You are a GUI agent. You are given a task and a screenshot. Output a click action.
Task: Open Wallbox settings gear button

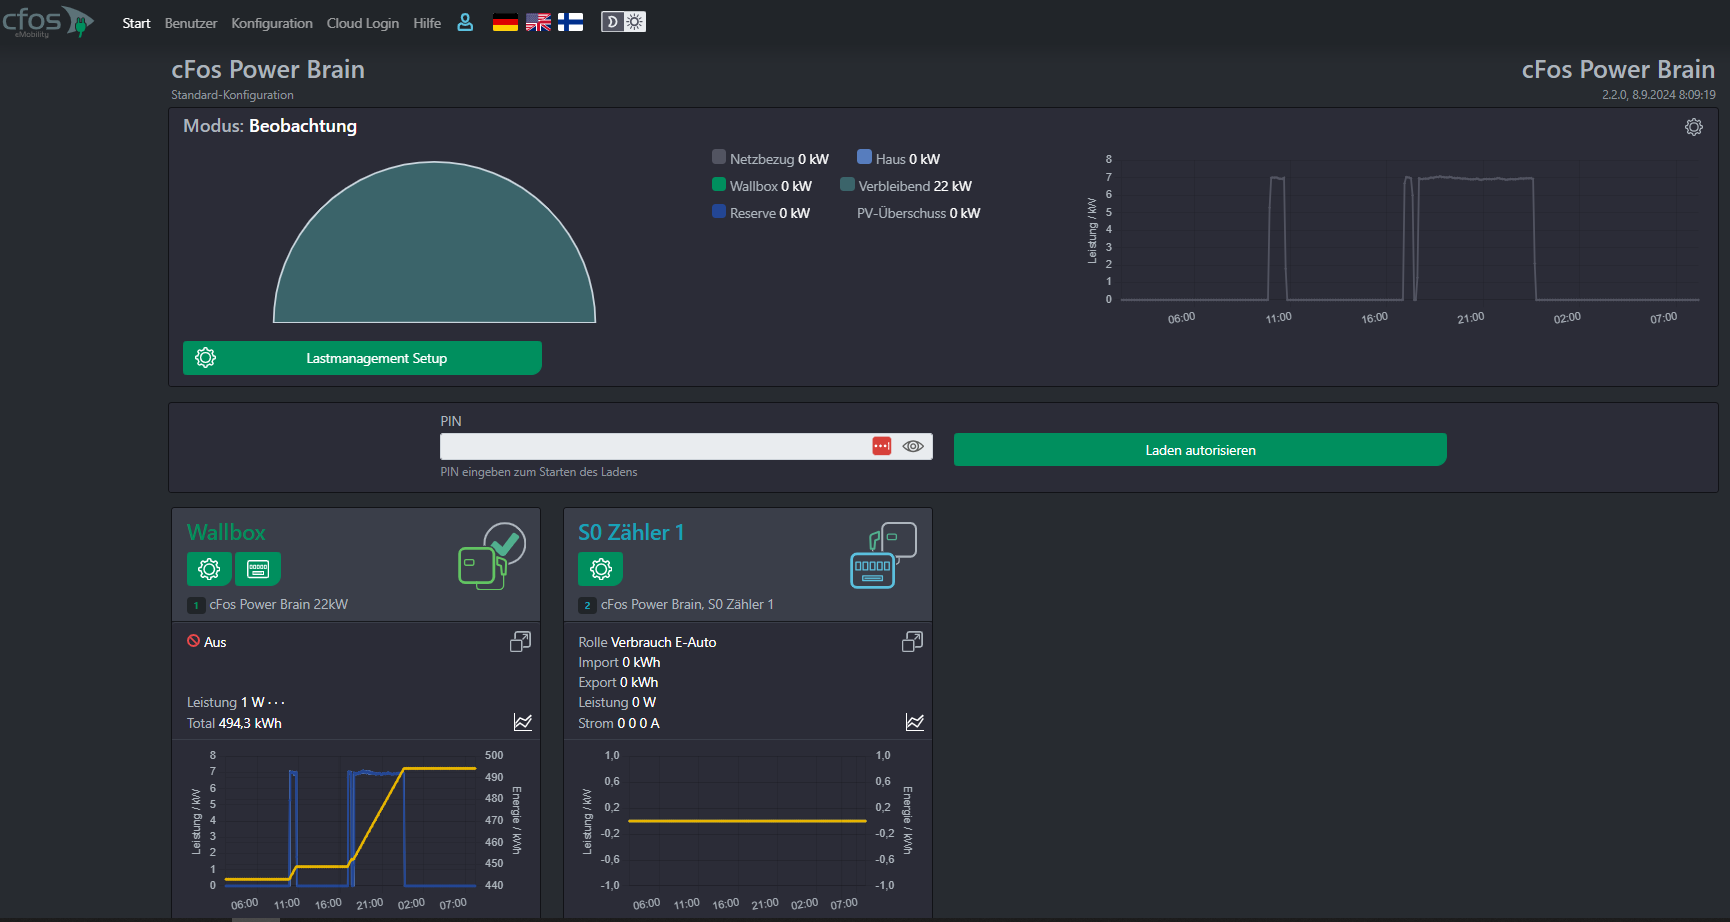(209, 569)
